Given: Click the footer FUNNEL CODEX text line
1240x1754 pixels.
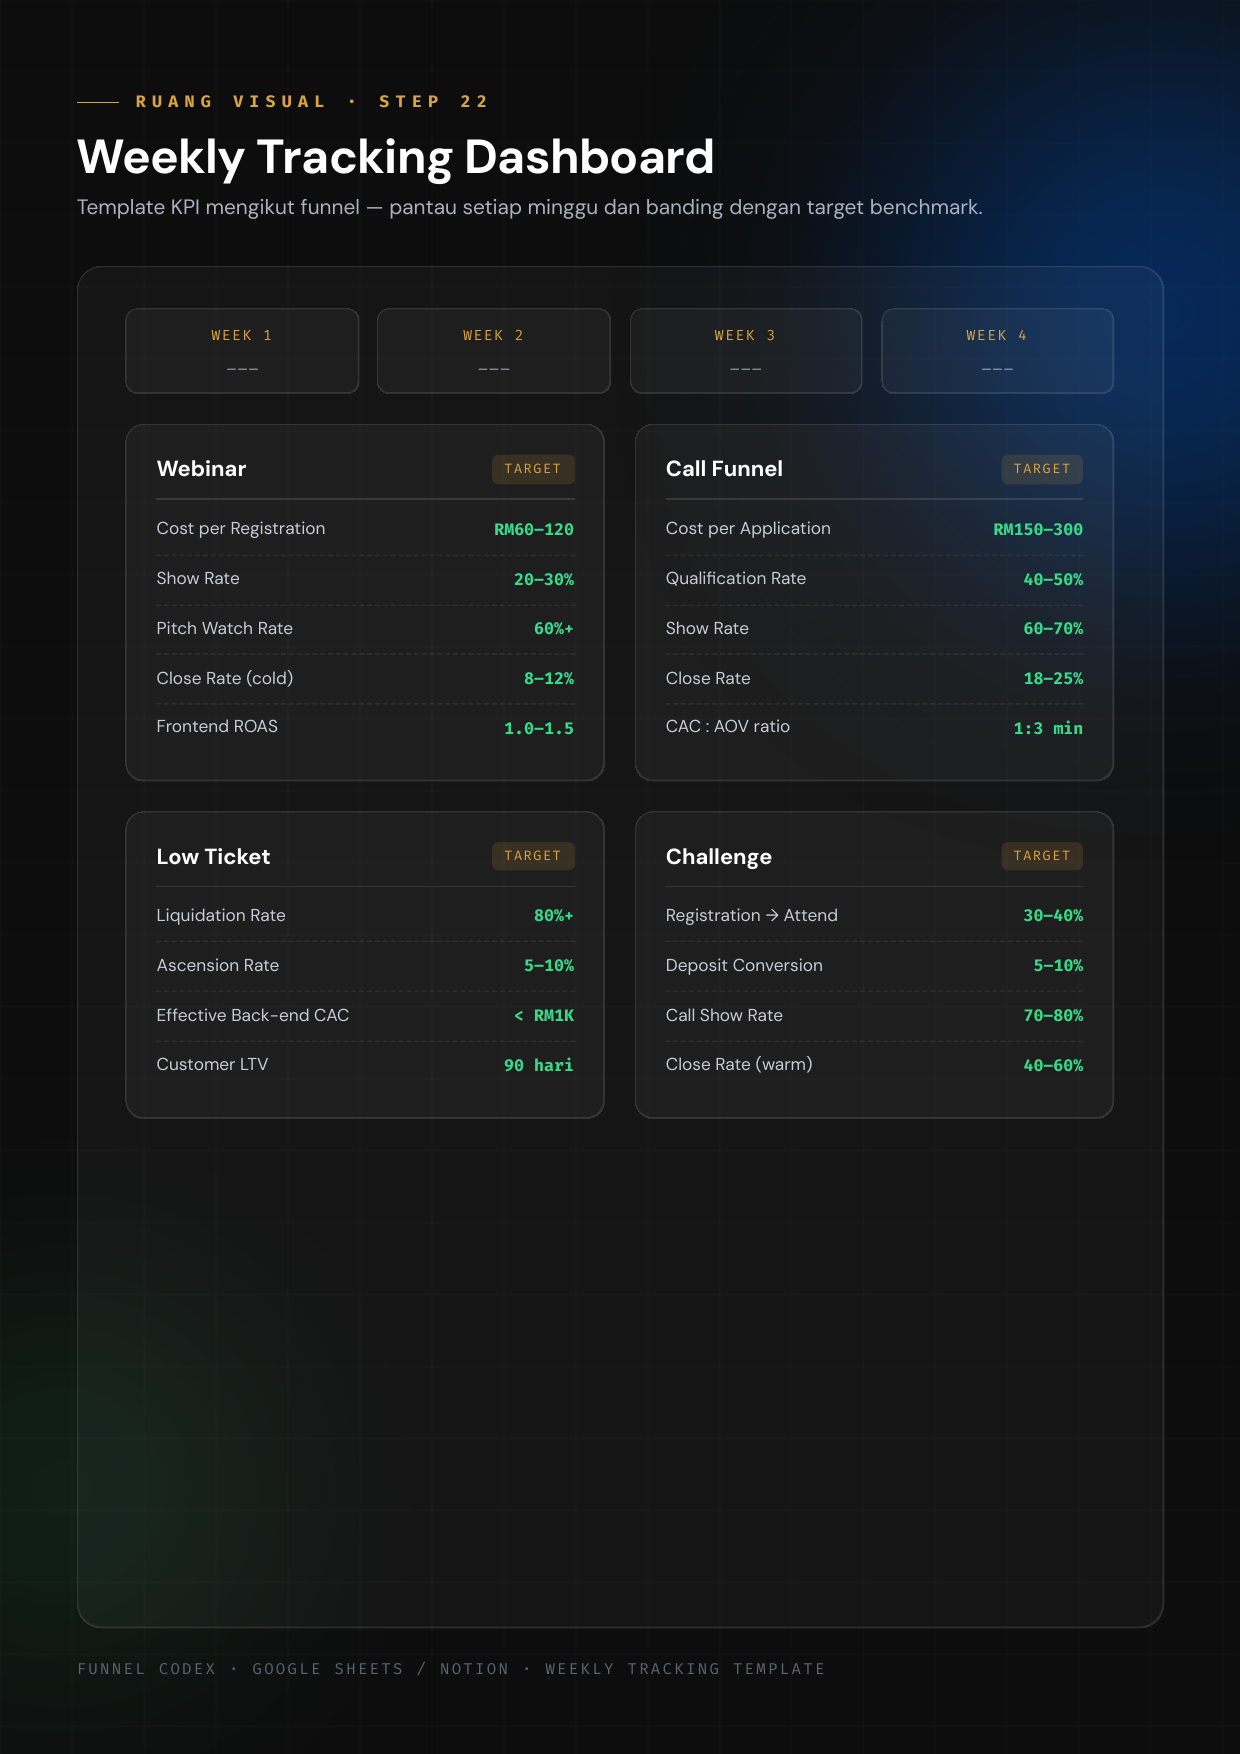Looking at the screenshot, I should 451,1669.
